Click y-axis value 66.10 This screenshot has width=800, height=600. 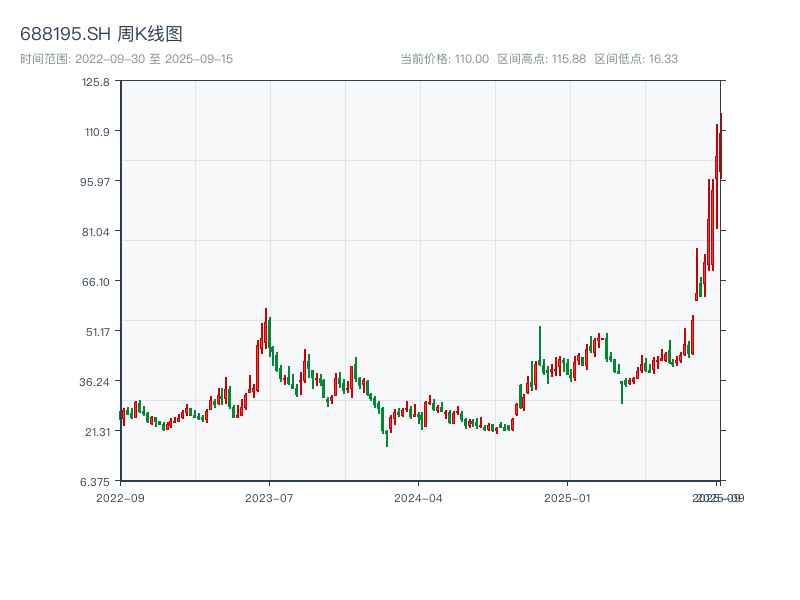[96, 282]
